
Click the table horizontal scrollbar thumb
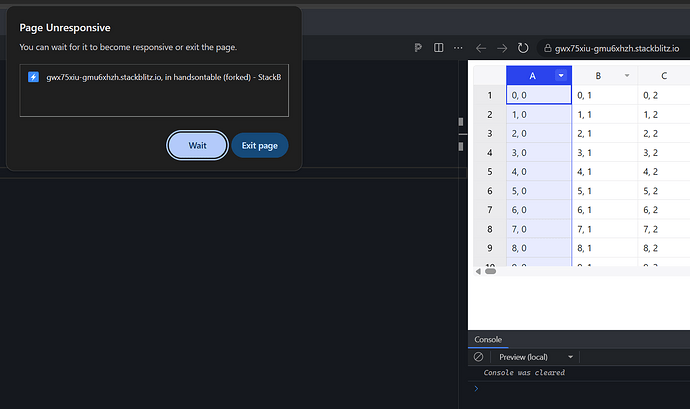[x=490, y=271]
